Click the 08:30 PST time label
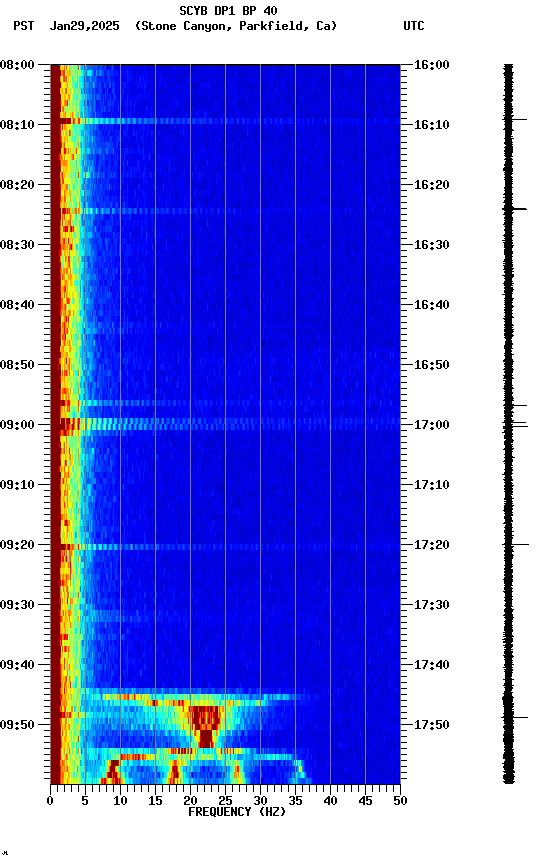This screenshot has height=864, width=552. coord(17,245)
